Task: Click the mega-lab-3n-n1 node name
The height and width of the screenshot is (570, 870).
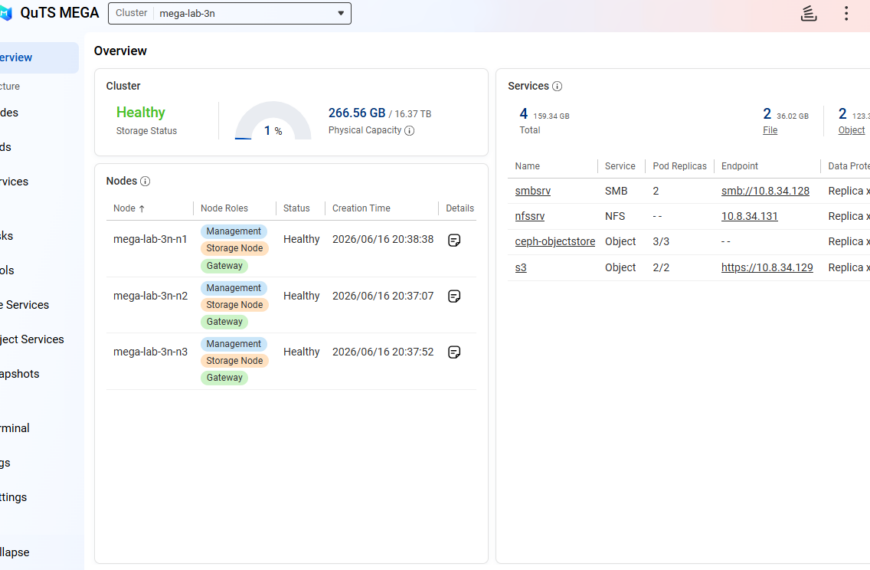Action: tap(150, 239)
